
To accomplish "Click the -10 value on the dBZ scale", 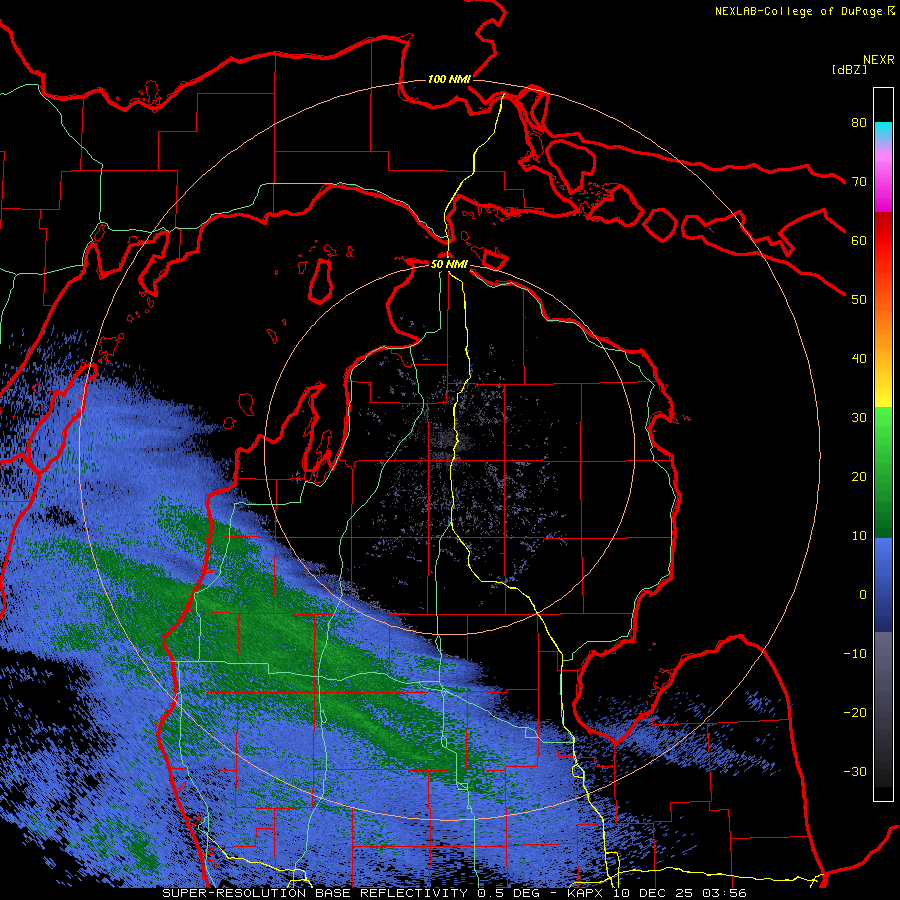I will [855, 653].
